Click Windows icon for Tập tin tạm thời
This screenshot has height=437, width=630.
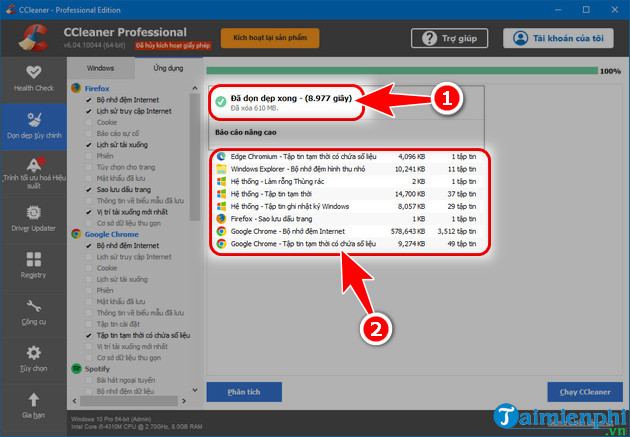[x=221, y=194]
